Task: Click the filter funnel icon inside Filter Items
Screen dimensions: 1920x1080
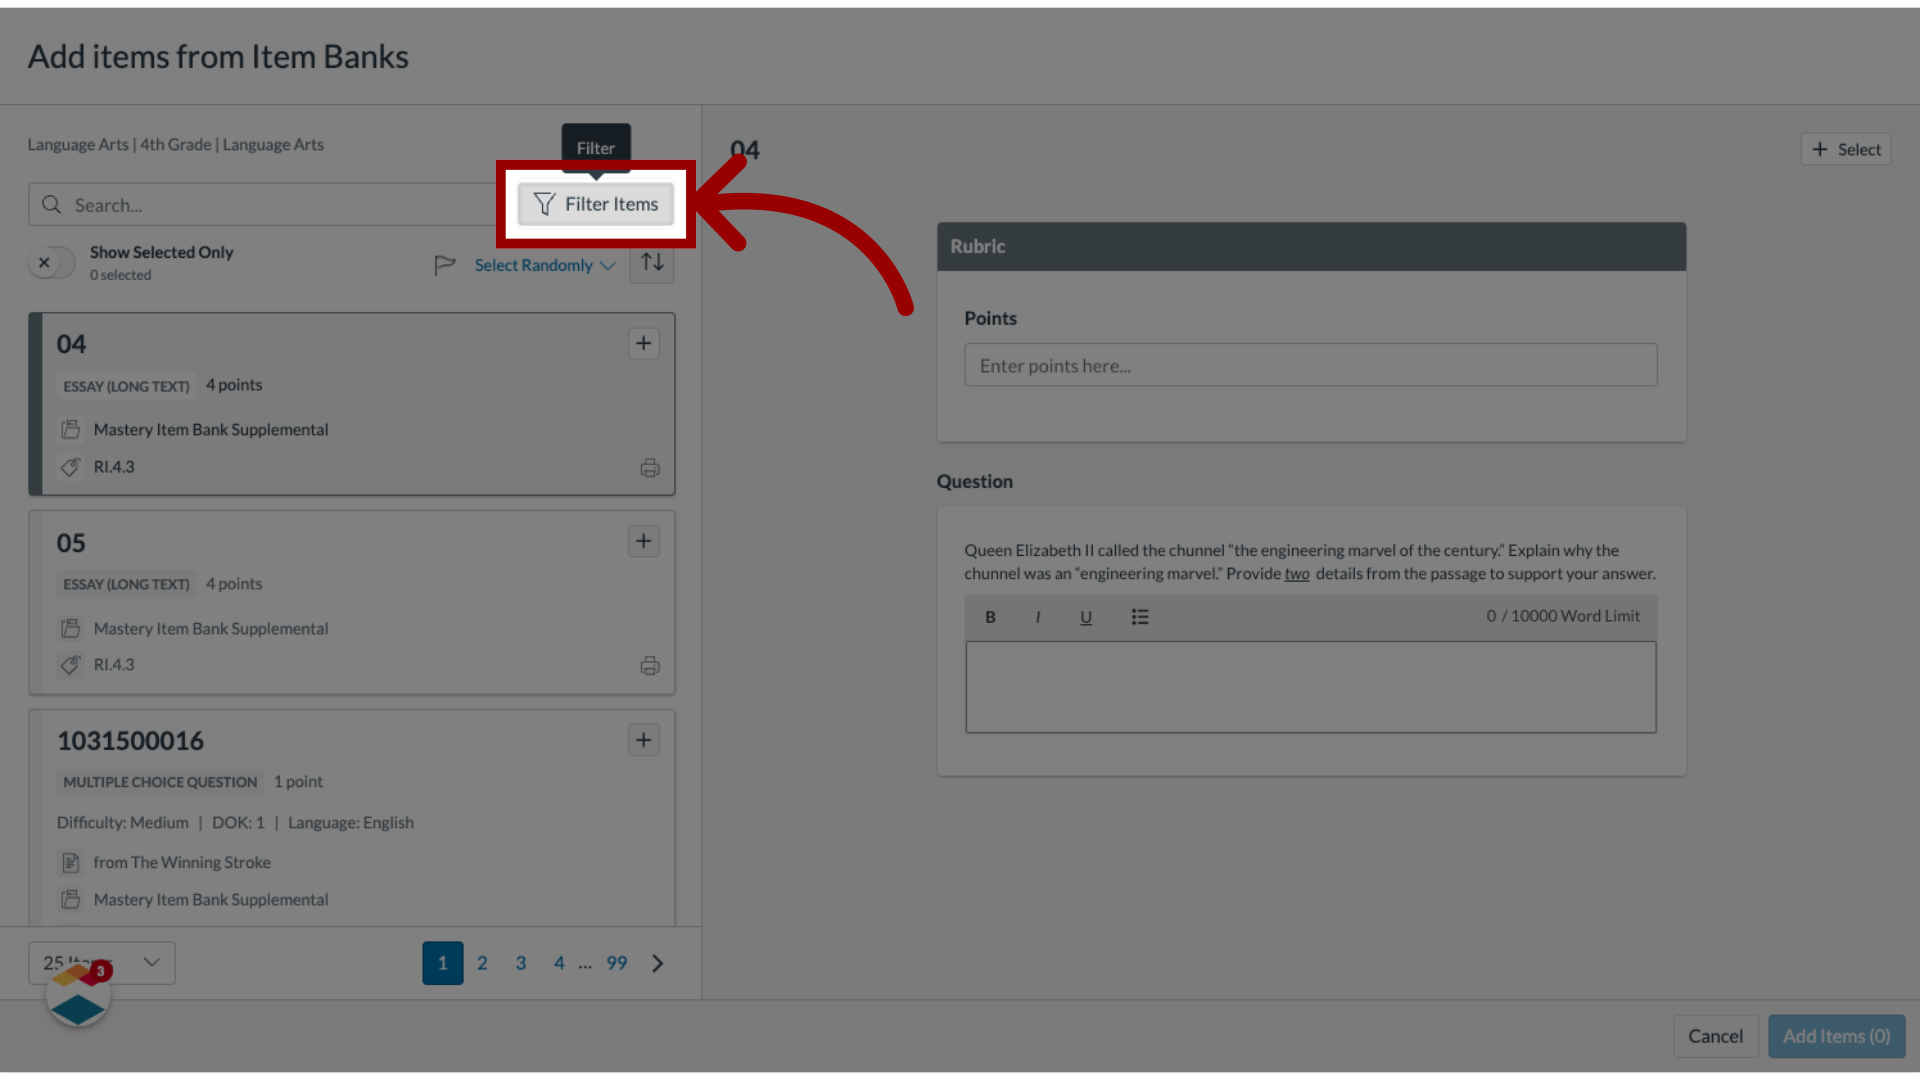Action: tap(542, 203)
